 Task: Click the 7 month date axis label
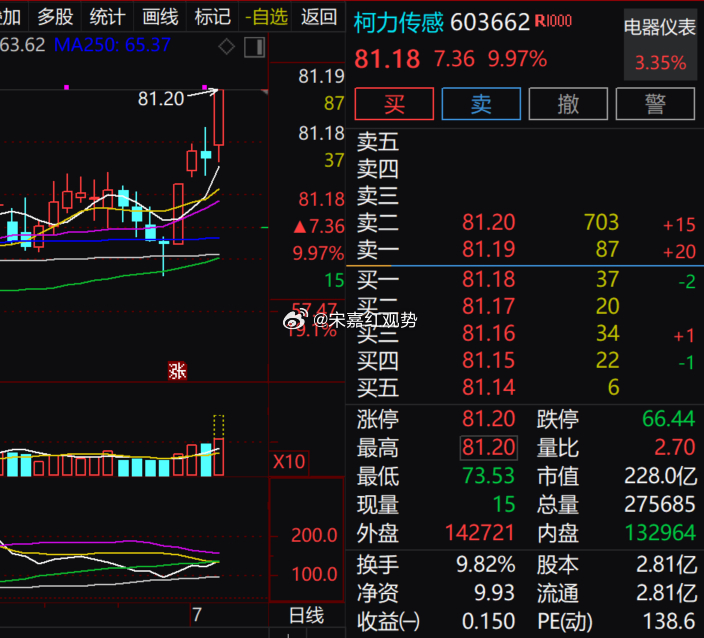coord(197,615)
